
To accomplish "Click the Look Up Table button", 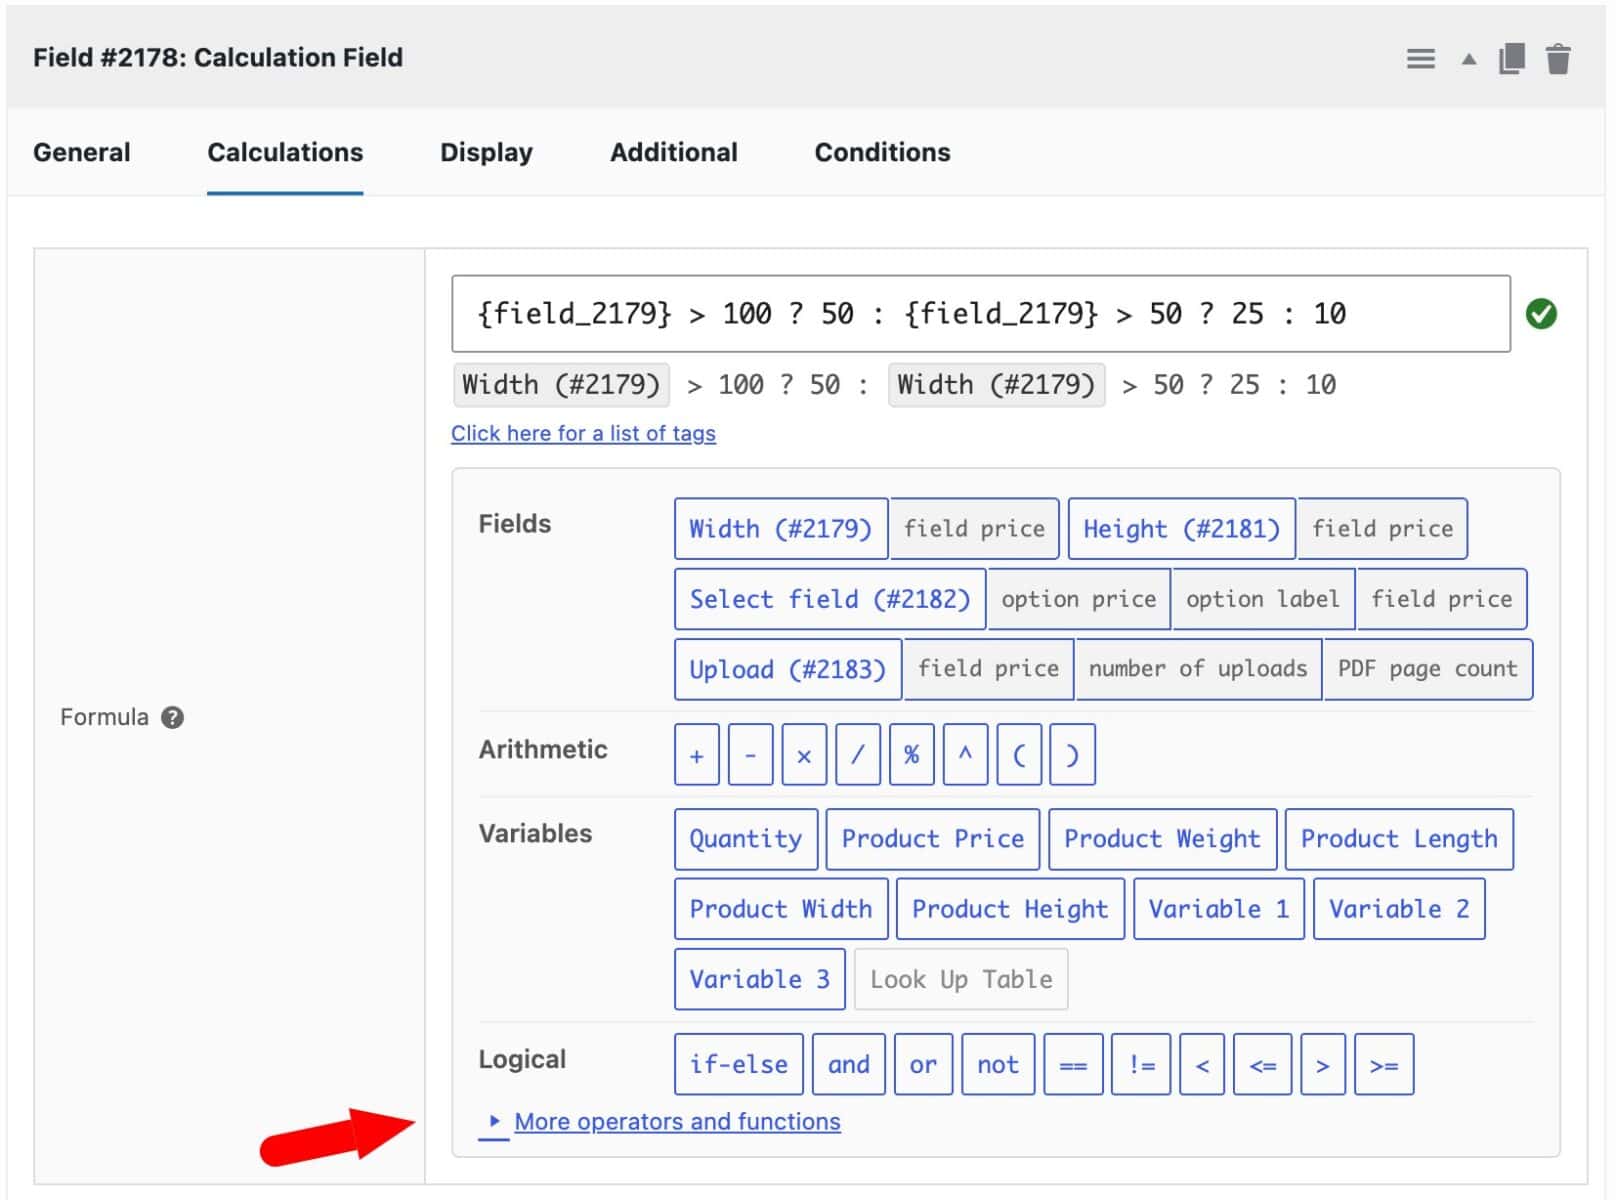I will tap(961, 979).
